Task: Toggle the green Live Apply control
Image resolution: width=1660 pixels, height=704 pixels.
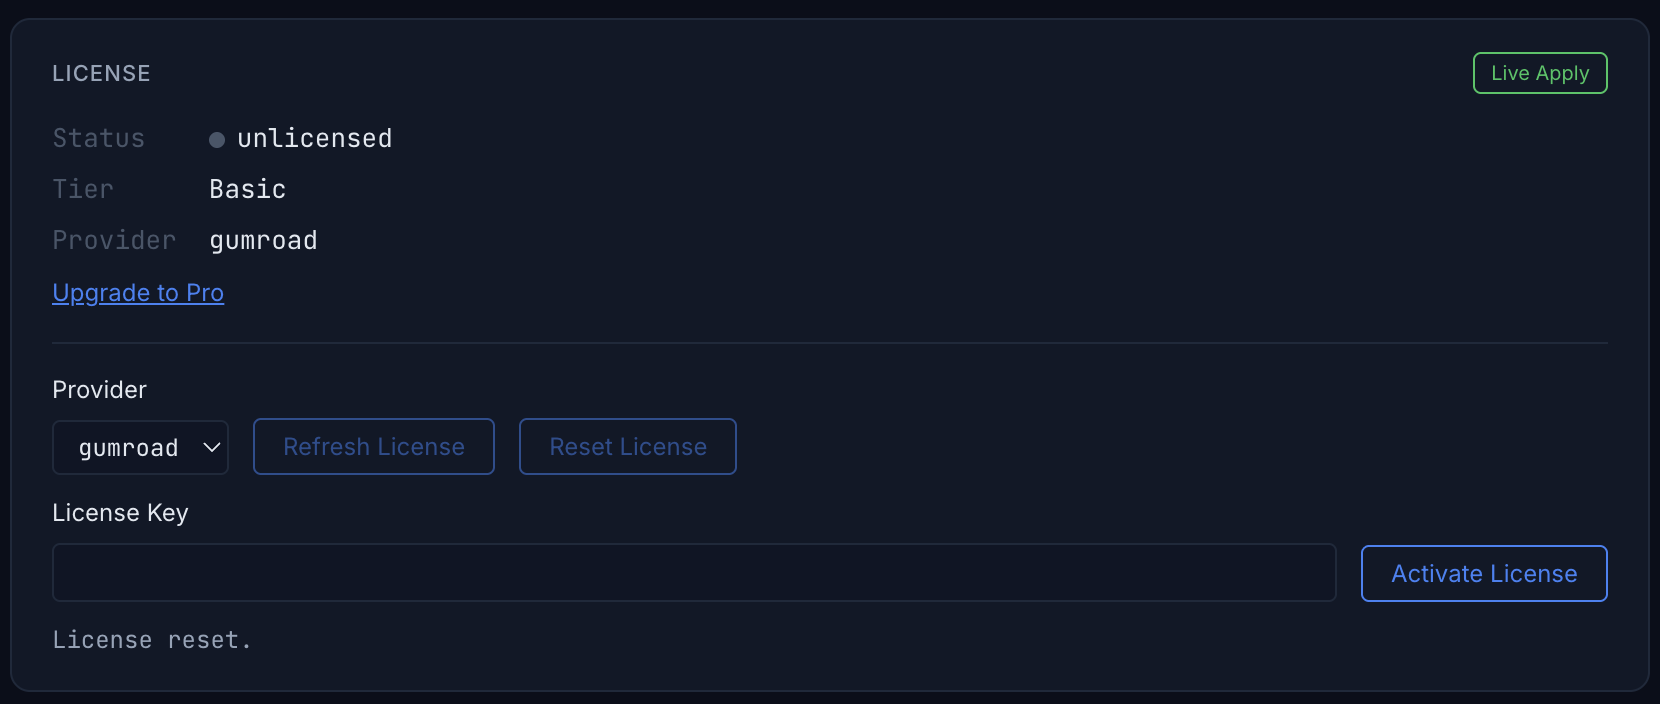Action: click(x=1539, y=72)
